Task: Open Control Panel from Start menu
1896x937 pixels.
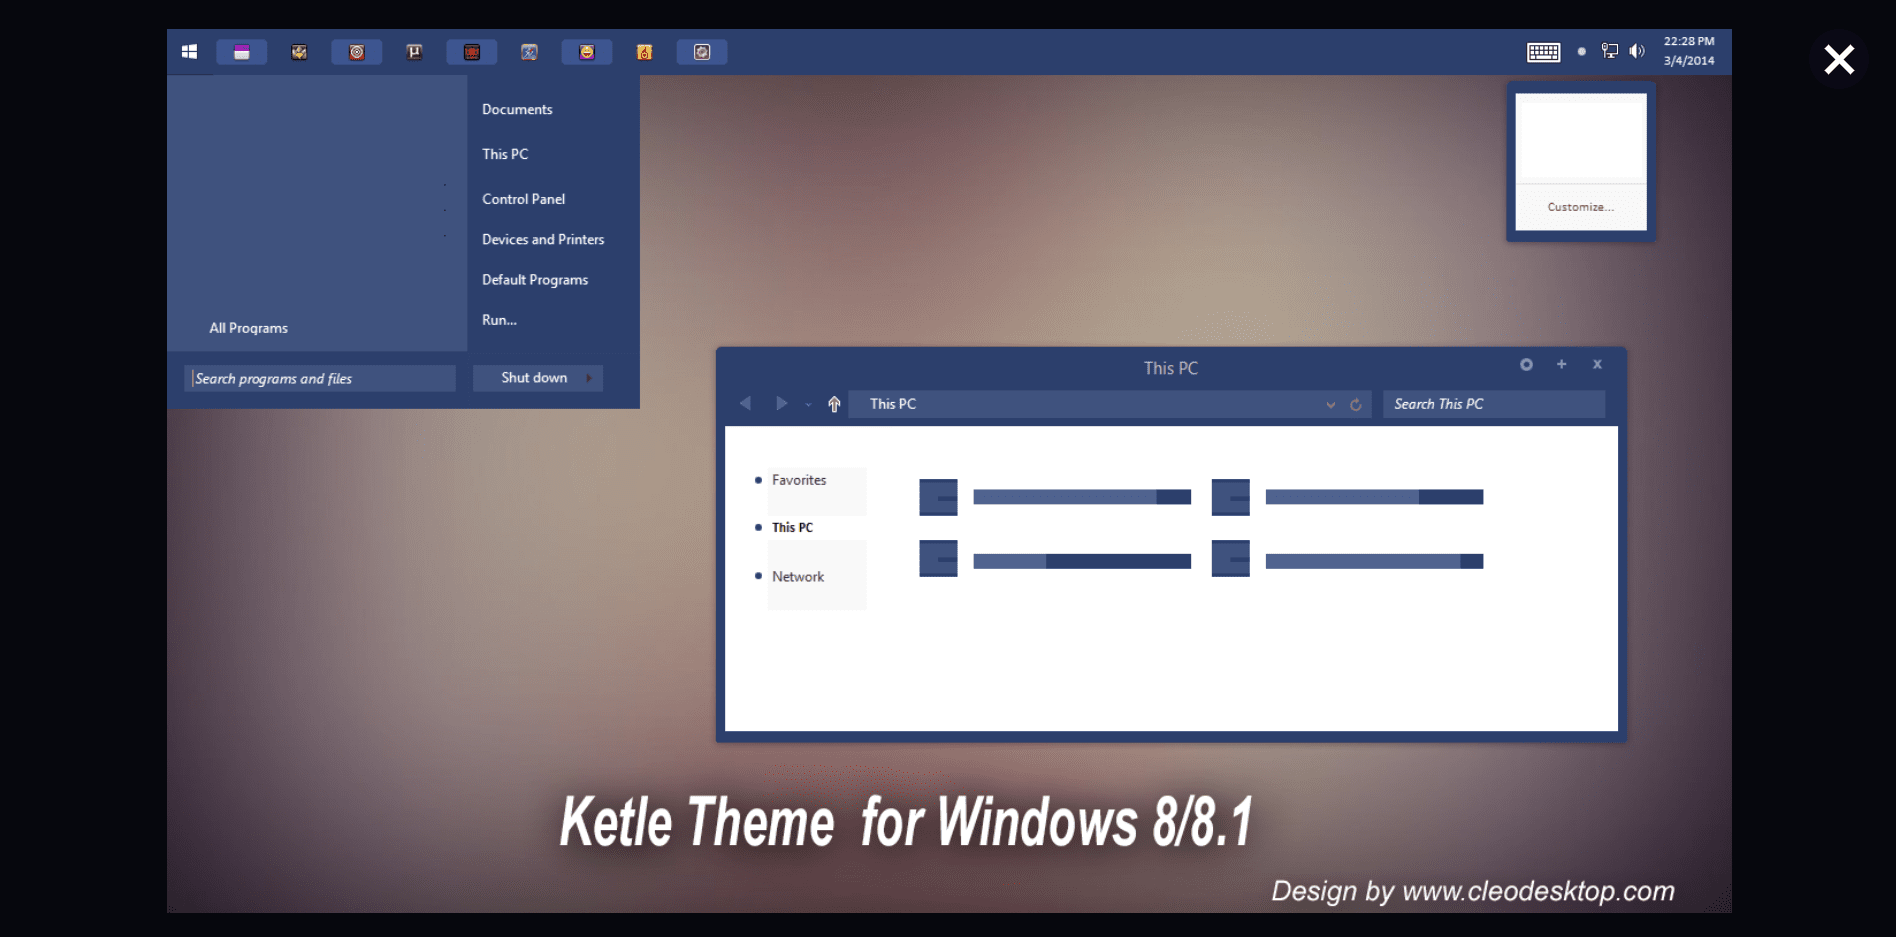Action: [523, 199]
